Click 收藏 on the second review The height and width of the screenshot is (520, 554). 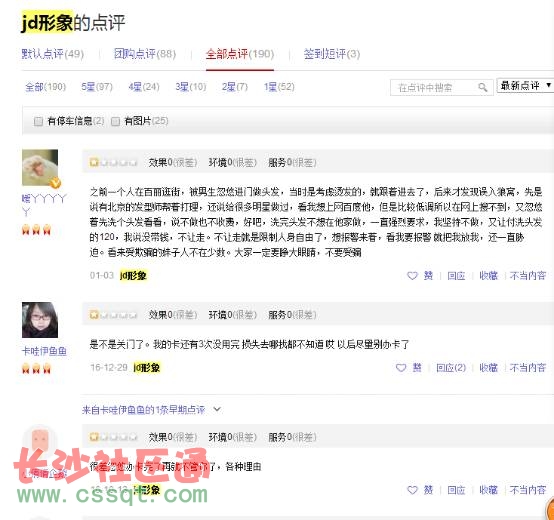(489, 368)
